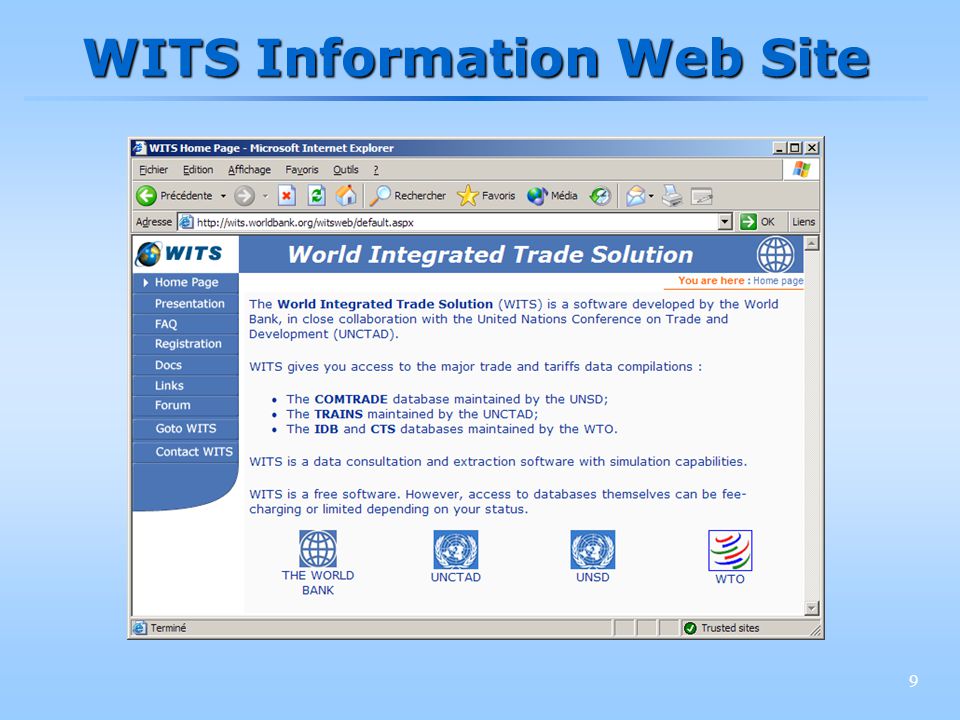Viewport: 960px width, 720px height.
Task: Click the white globe emblem in banner
Action: pyautogui.click(x=775, y=255)
